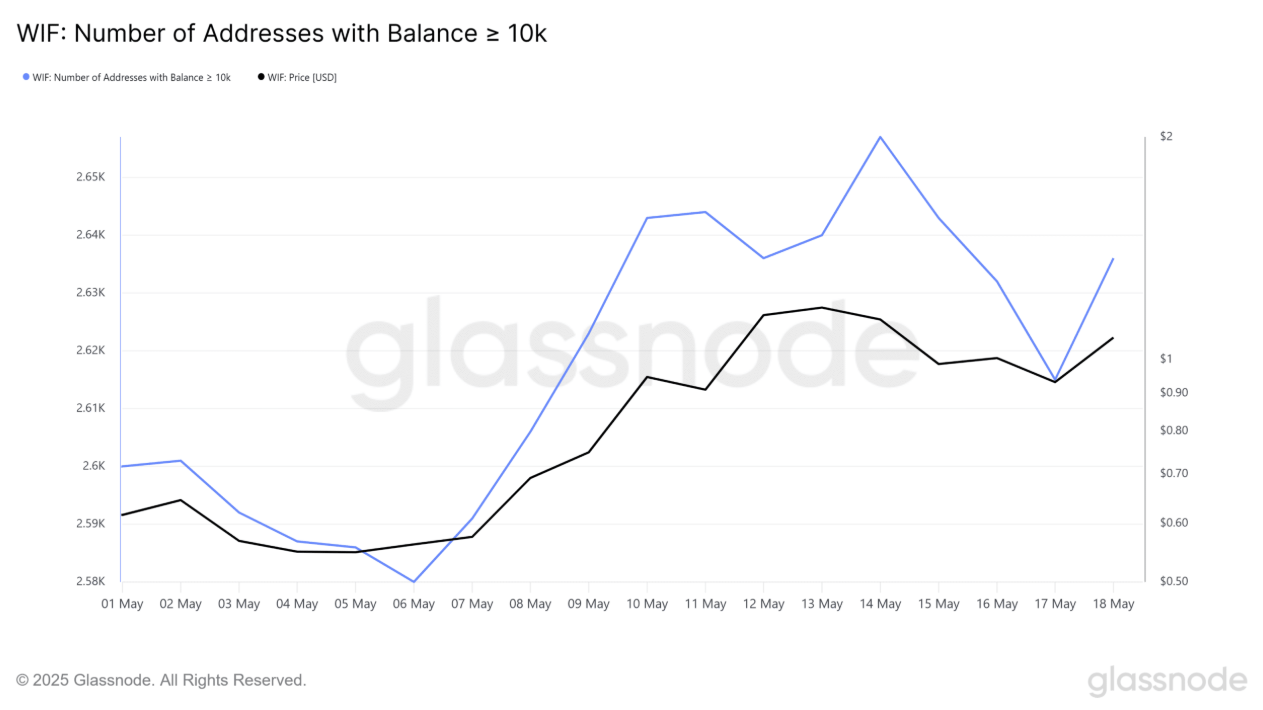Select the $1 price axis label
1263x710 pixels.
click(x=1166, y=358)
